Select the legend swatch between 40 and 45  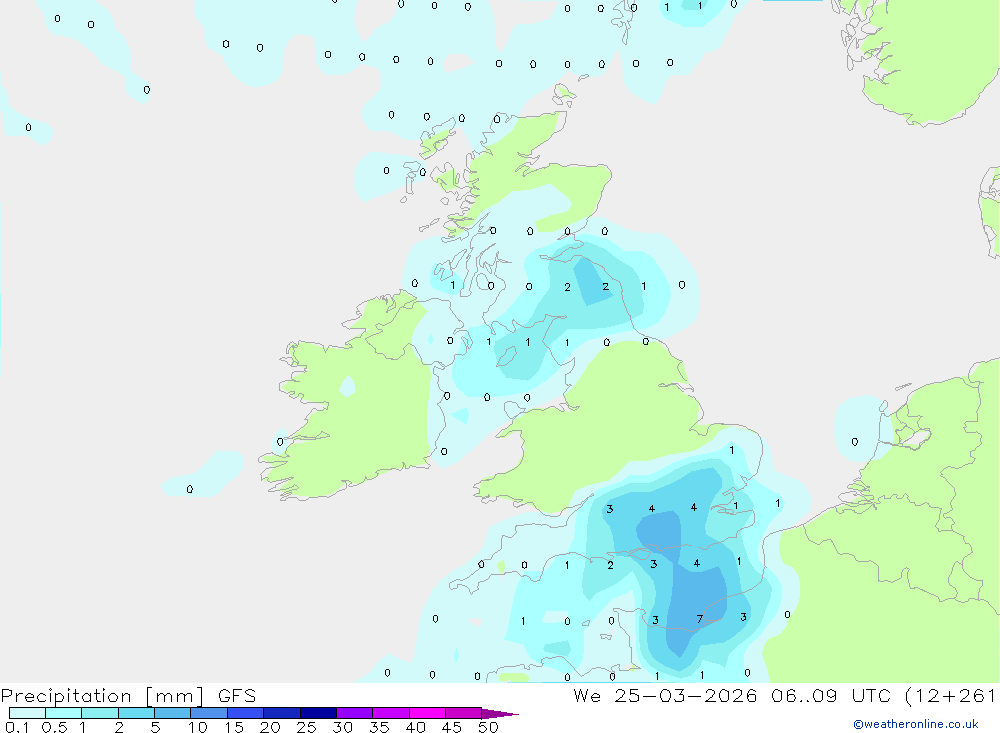click(x=427, y=713)
